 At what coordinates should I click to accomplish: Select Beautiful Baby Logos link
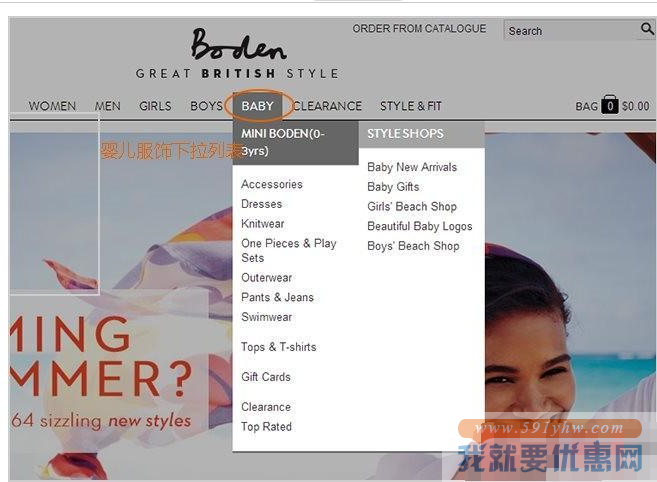419,226
